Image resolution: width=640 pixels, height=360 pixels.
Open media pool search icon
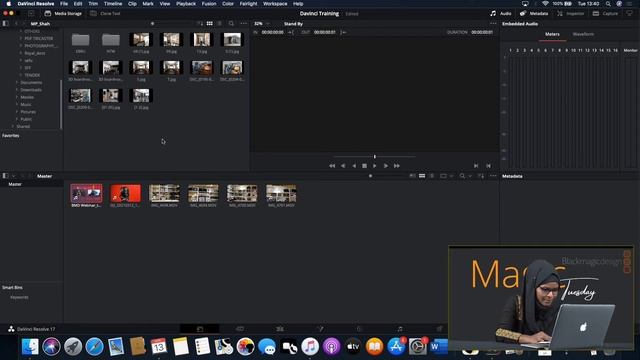pos(462,176)
